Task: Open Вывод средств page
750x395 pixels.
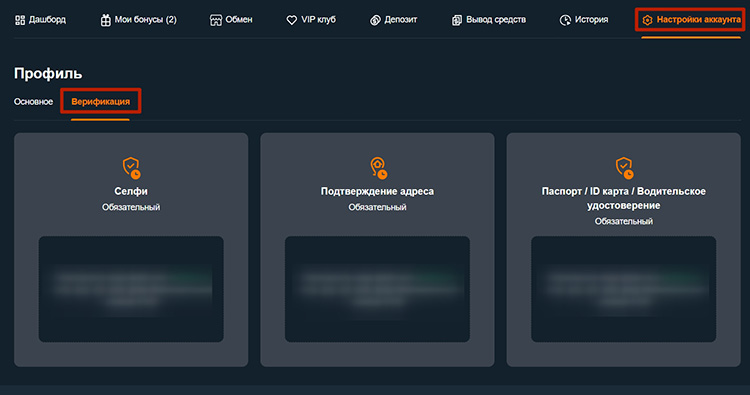Action: click(489, 20)
